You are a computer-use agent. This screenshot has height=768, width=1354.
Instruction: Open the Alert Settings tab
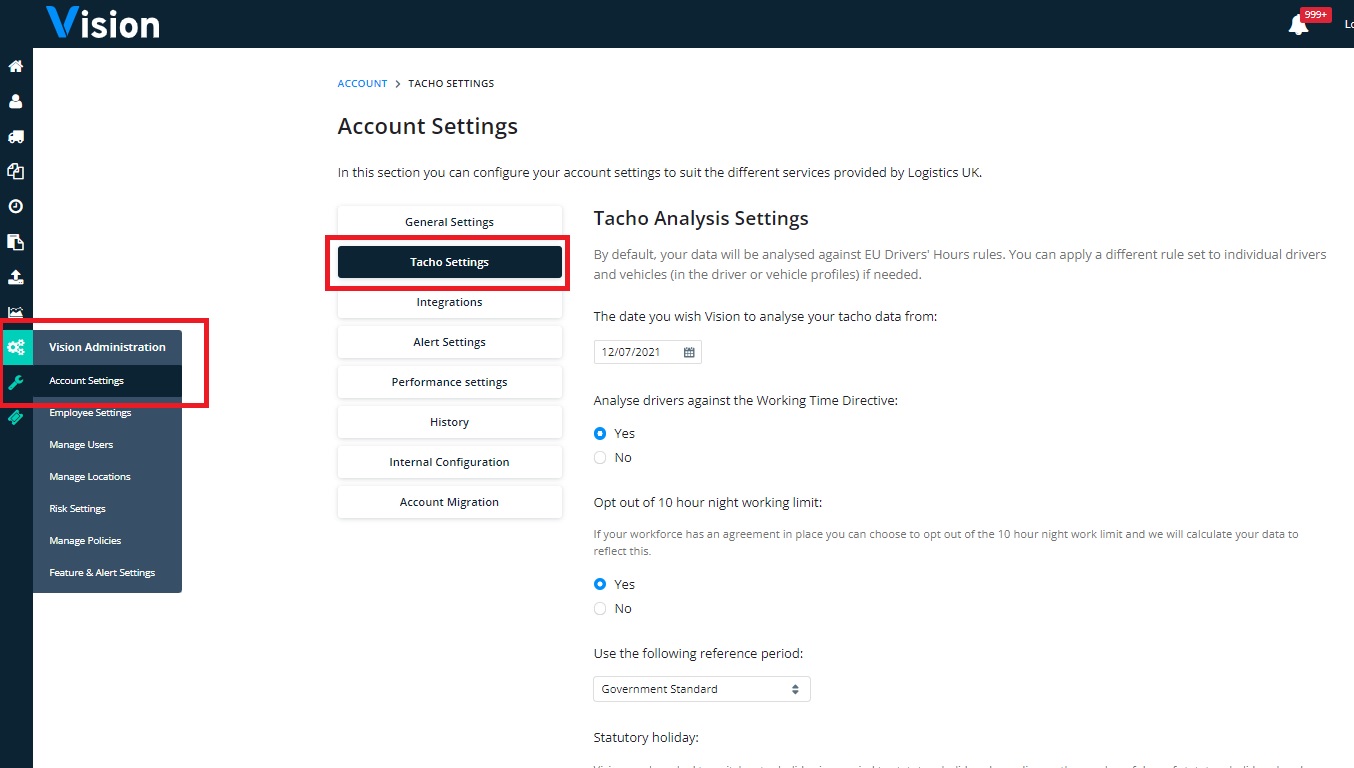tap(450, 342)
